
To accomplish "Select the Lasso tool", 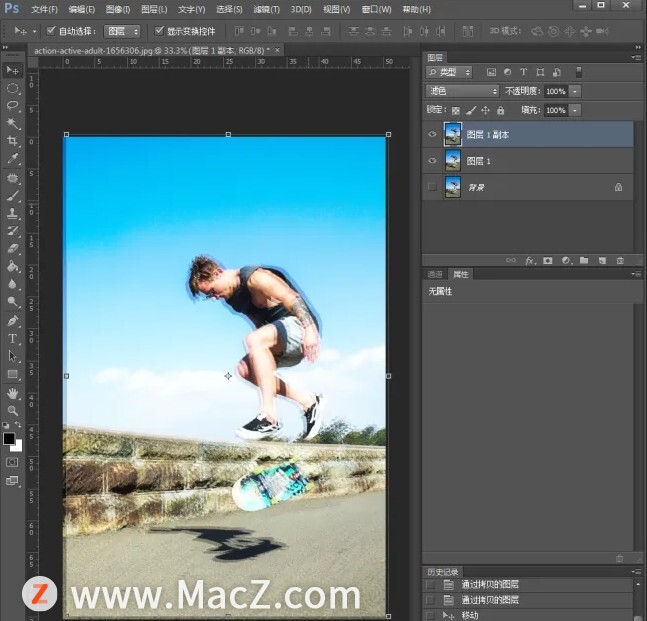I will point(13,105).
